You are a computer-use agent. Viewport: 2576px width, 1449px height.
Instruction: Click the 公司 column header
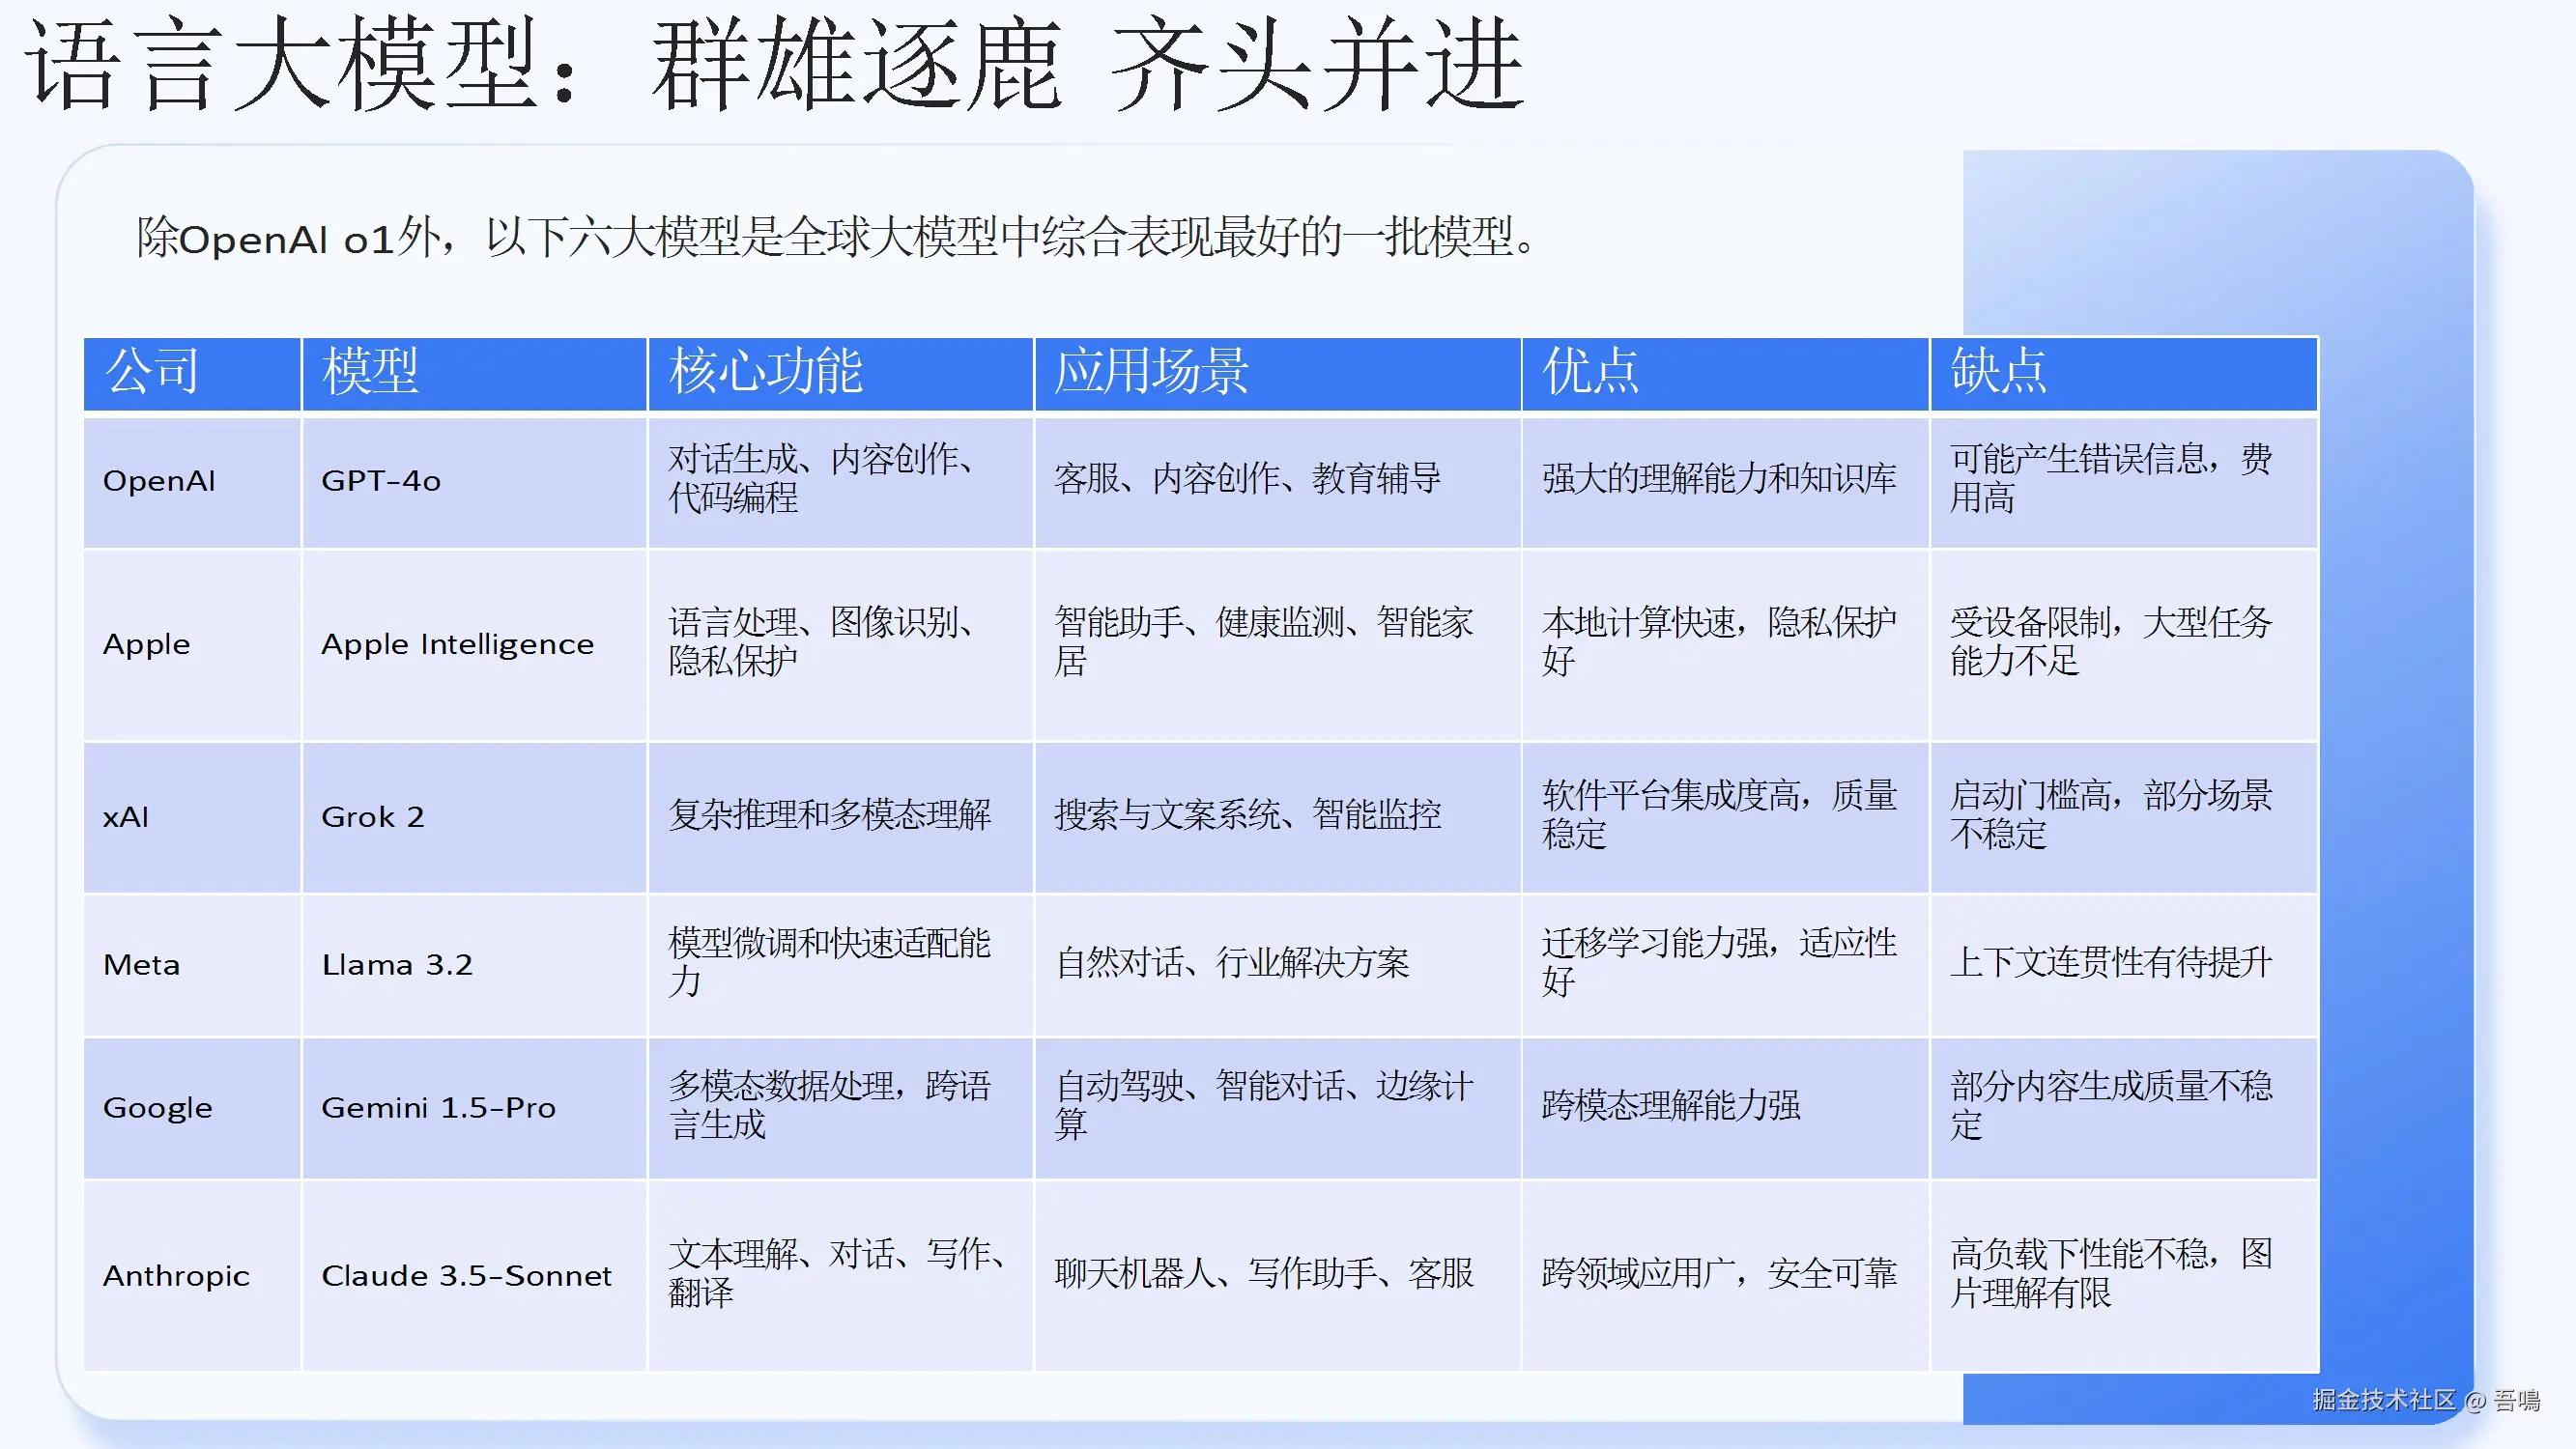click(x=152, y=372)
